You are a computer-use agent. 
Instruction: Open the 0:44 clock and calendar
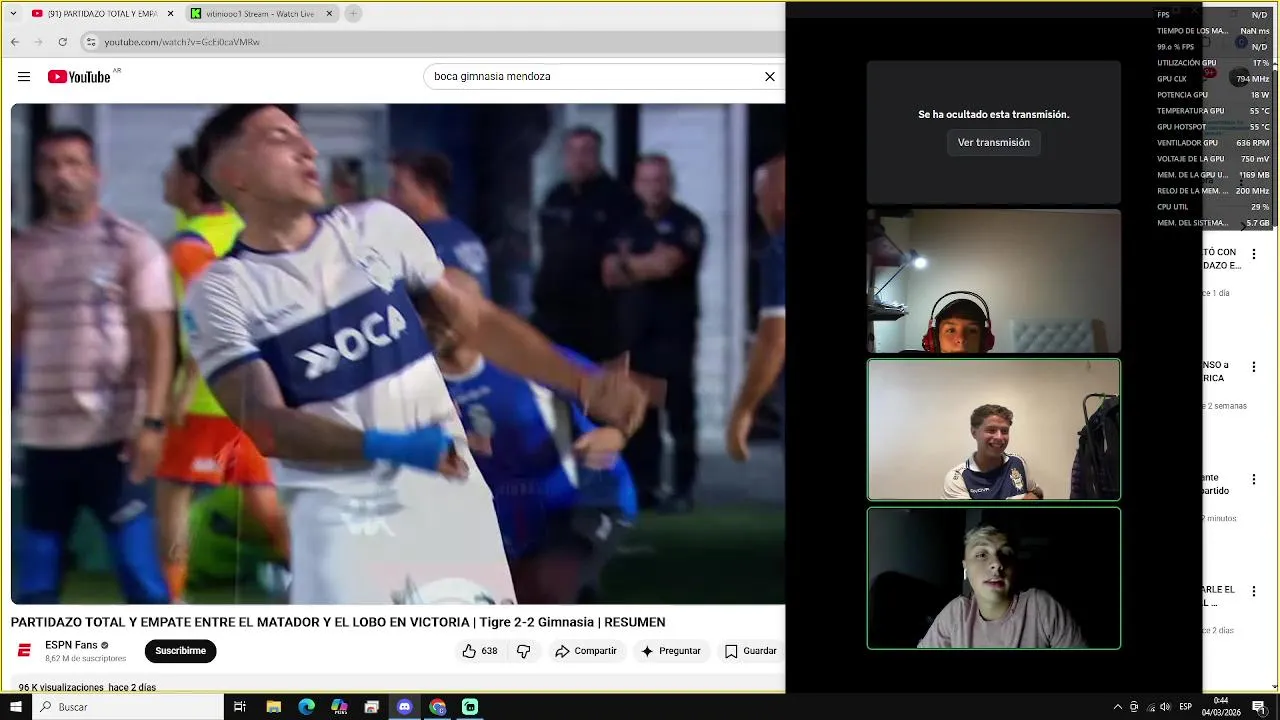pos(1221,707)
